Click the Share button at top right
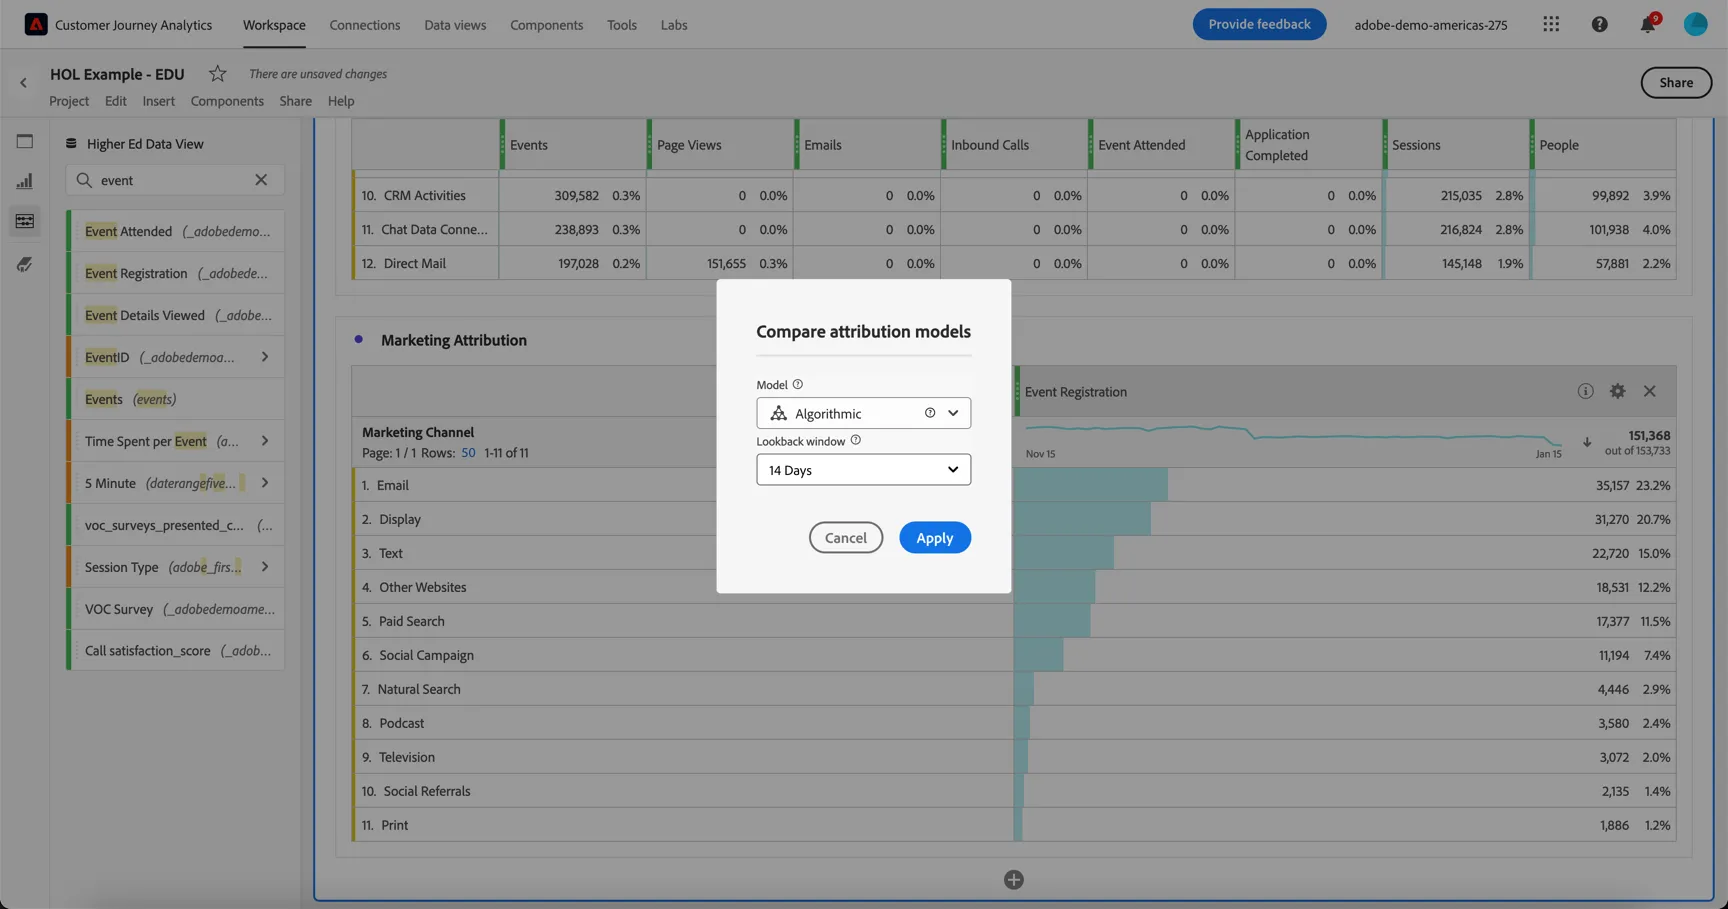This screenshot has height=909, width=1728. point(1676,83)
